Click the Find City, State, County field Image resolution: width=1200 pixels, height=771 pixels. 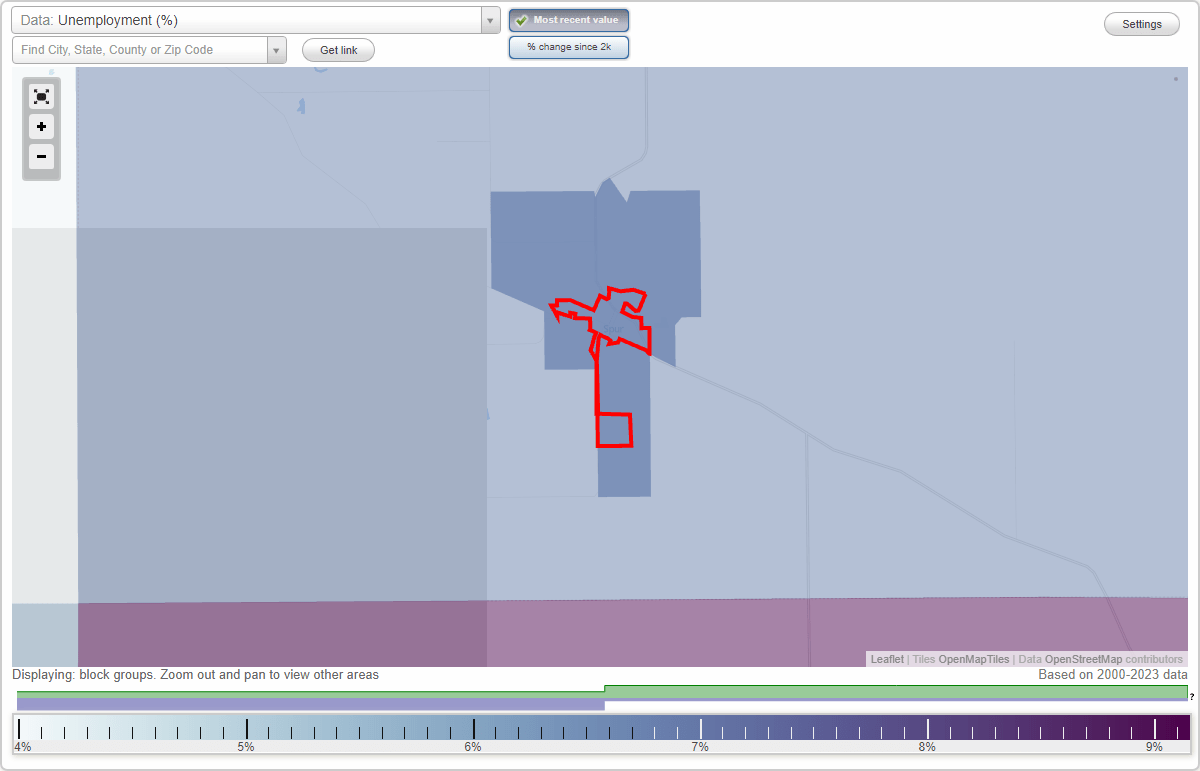140,50
